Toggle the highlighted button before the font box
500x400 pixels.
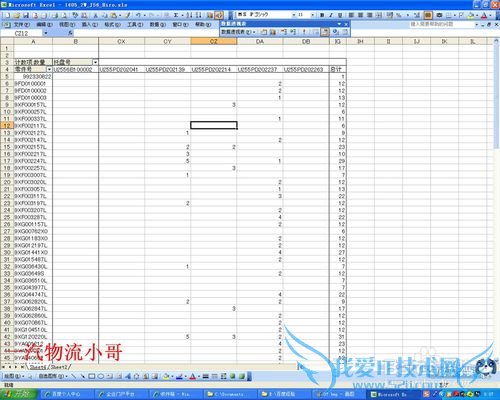click(x=219, y=15)
